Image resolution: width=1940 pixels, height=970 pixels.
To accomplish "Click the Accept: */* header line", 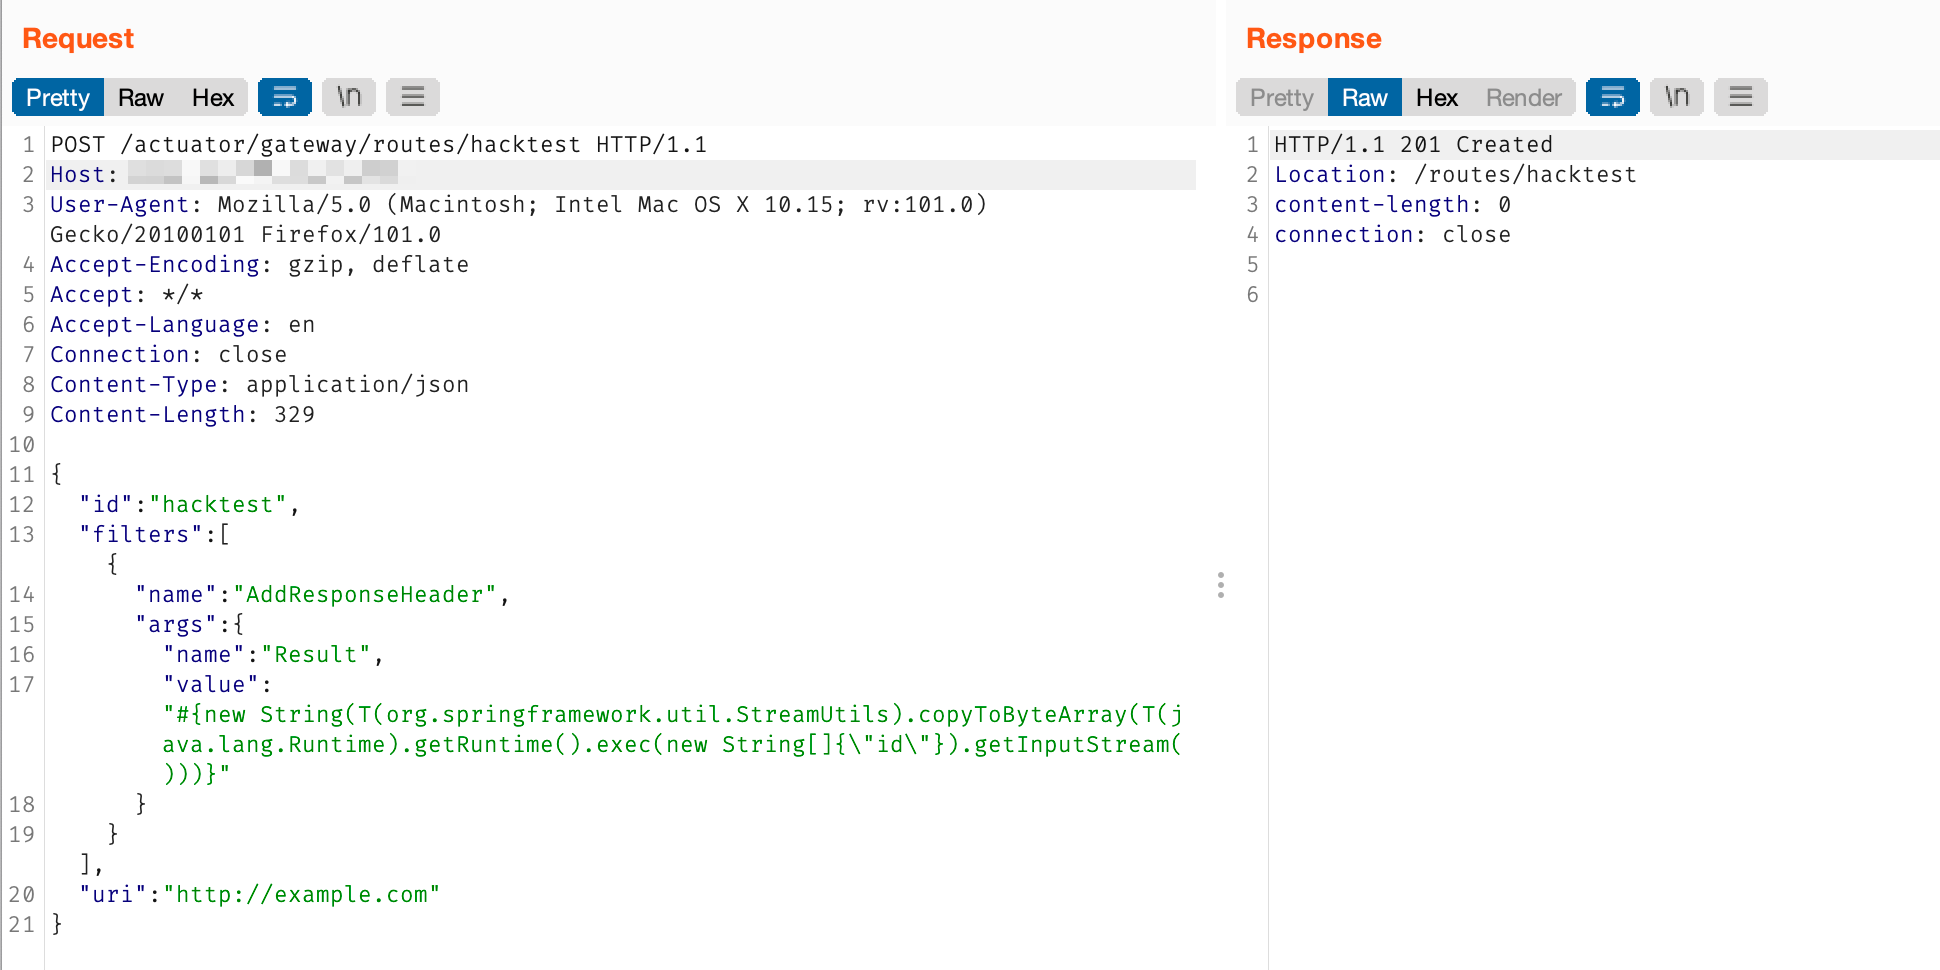I will (x=127, y=294).
